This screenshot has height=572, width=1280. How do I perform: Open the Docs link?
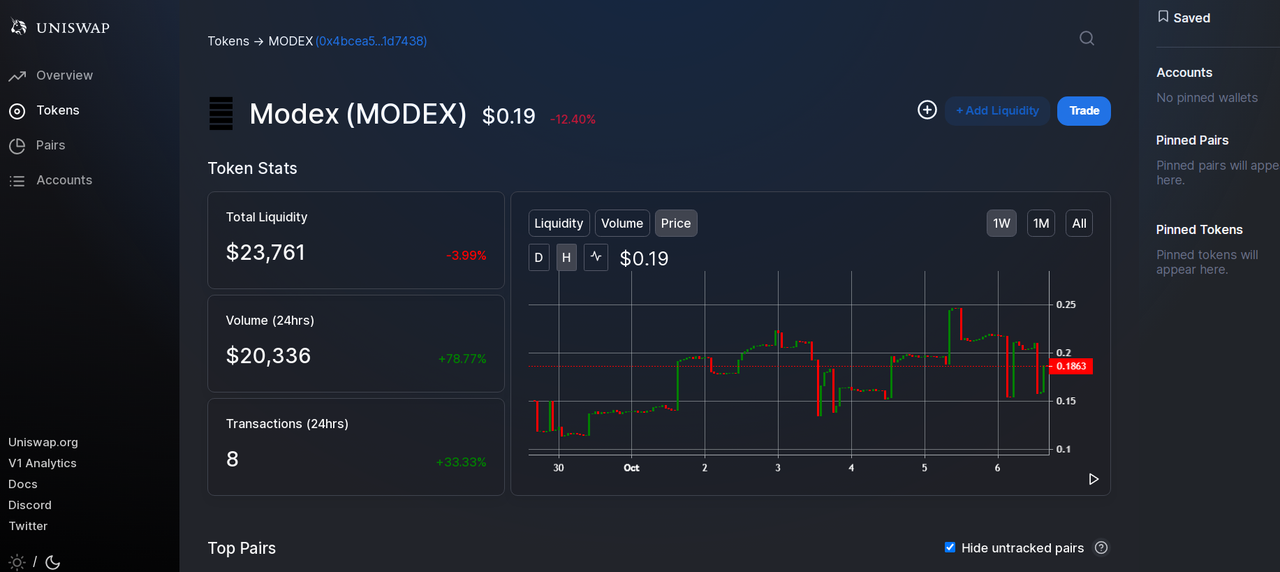pyautogui.click(x=23, y=484)
